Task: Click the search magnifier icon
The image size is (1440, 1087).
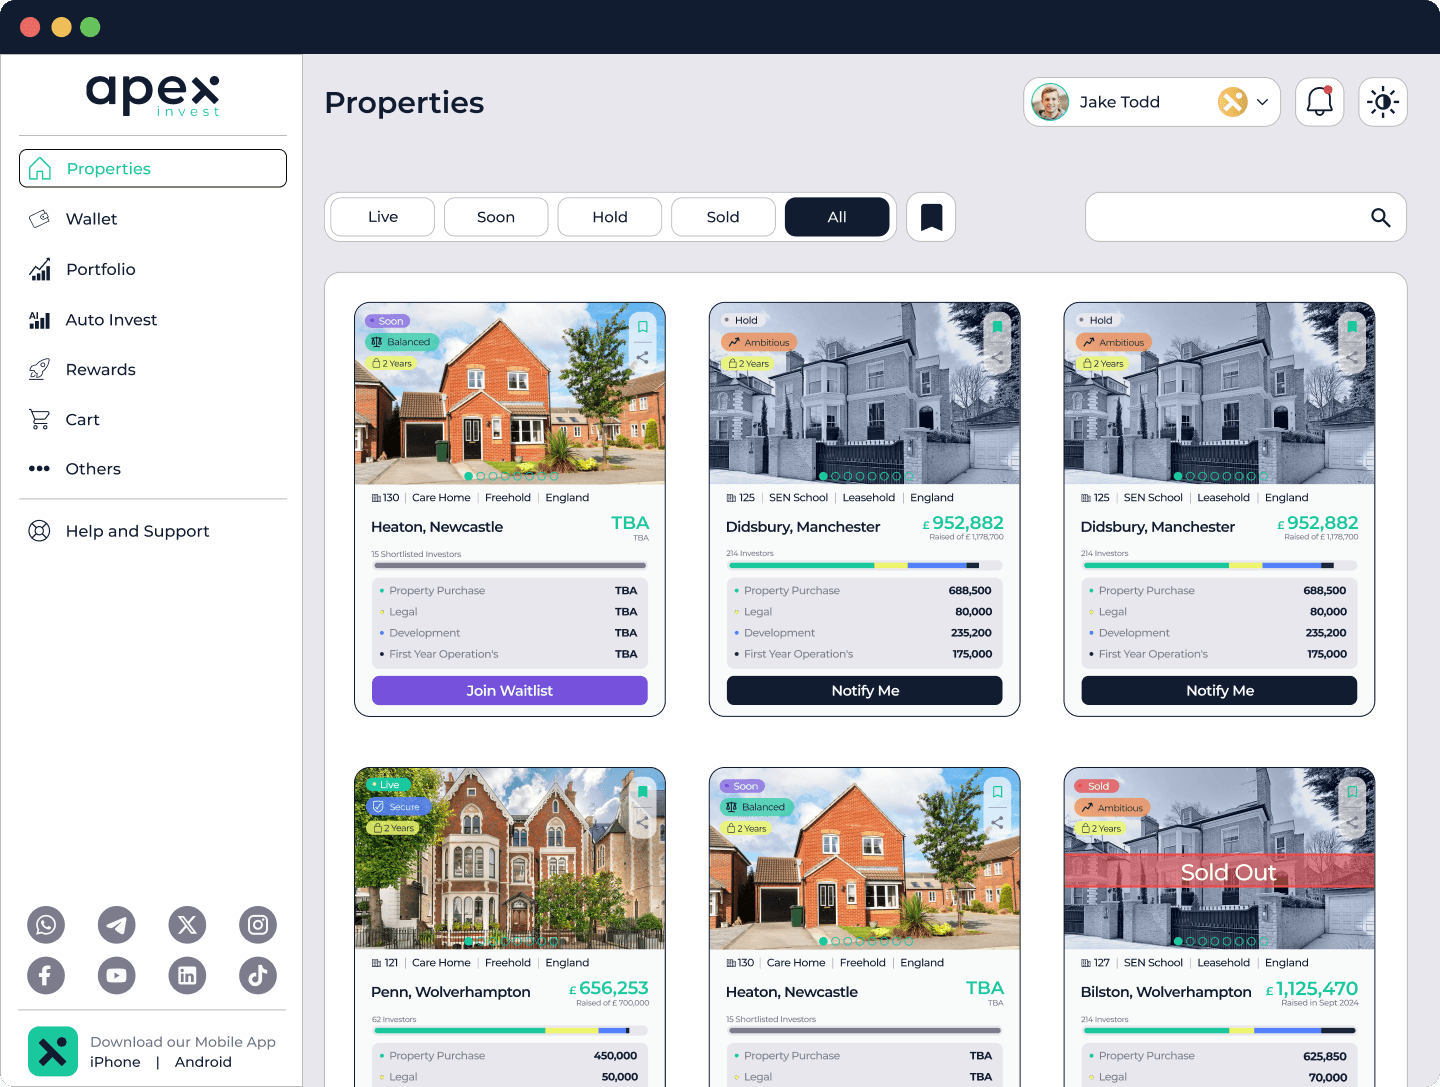Action: (1381, 217)
